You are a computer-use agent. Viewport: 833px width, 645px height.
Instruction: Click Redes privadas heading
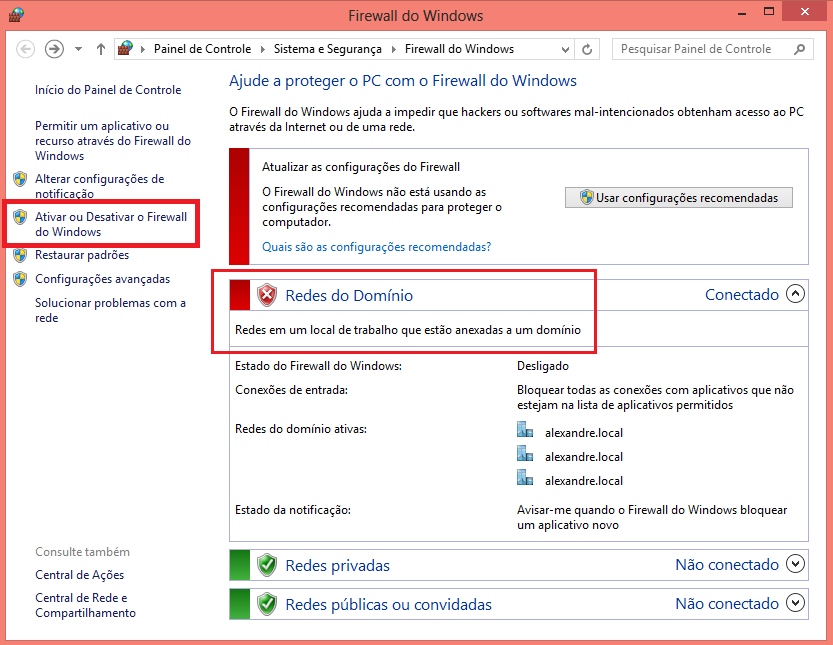click(337, 566)
